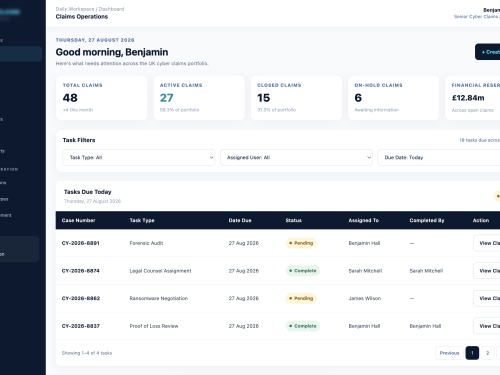Sort by the Status column header
500x375 pixels.
click(294, 220)
